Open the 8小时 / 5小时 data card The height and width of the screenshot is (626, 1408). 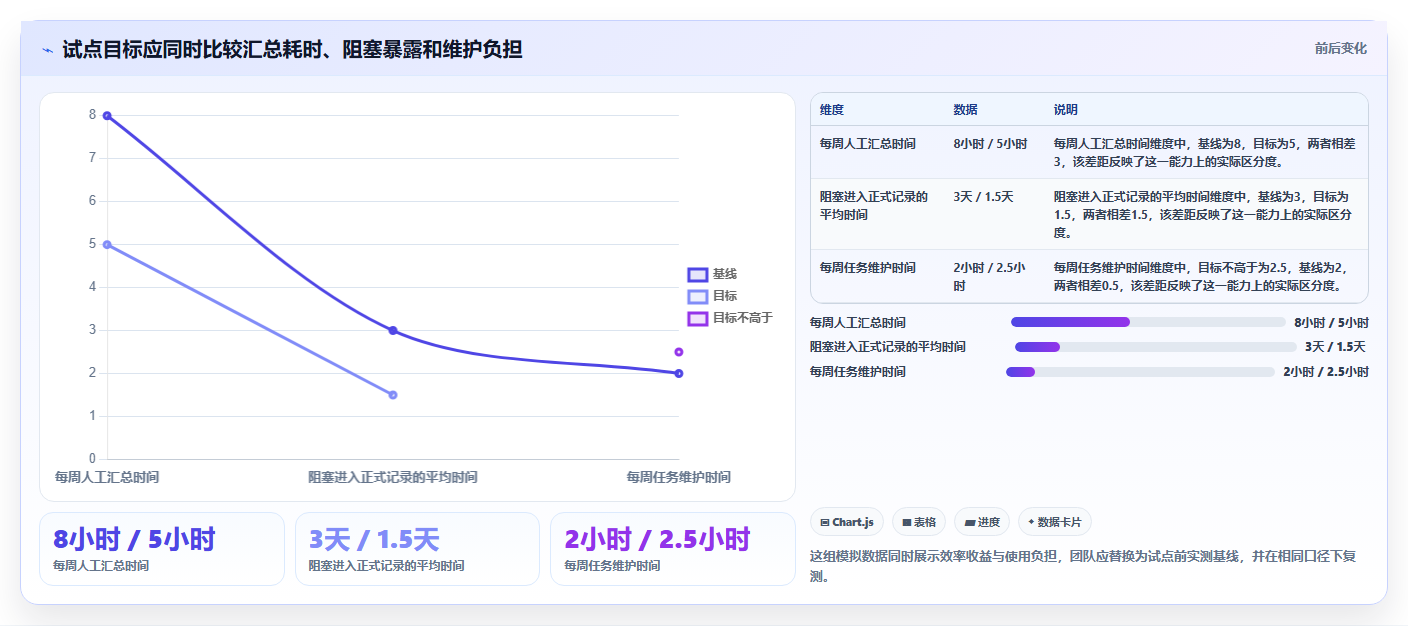click(162, 549)
